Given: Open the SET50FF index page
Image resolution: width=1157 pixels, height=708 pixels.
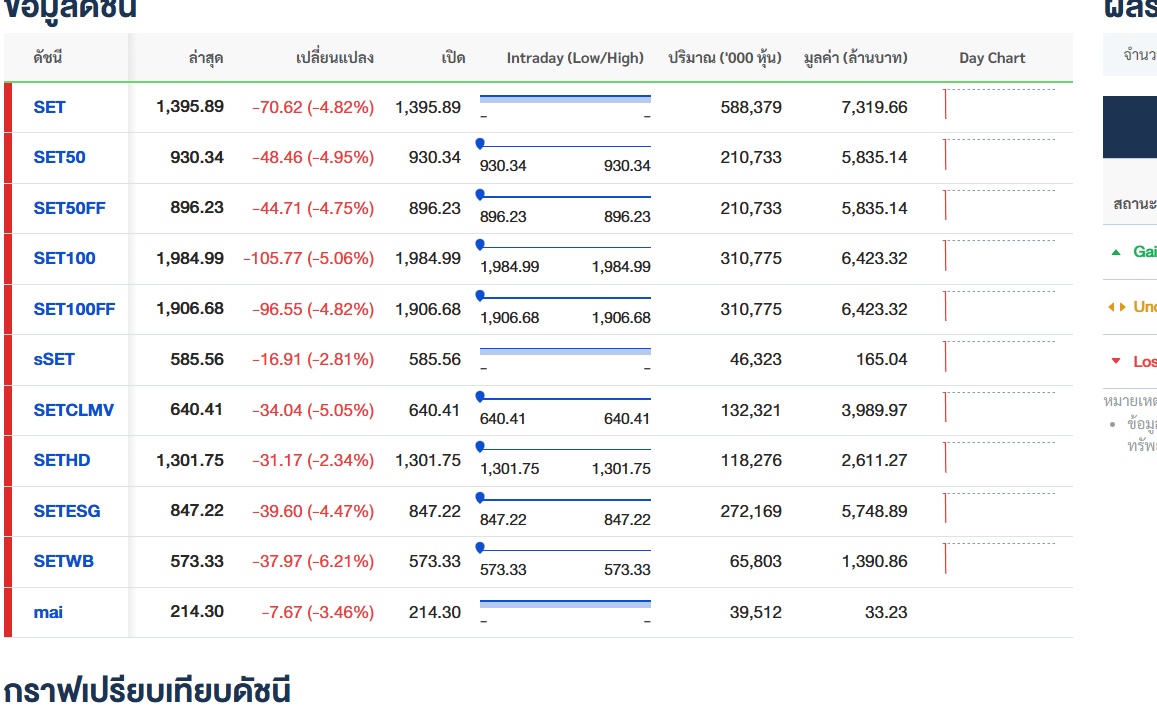Looking at the screenshot, I should (x=69, y=208).
